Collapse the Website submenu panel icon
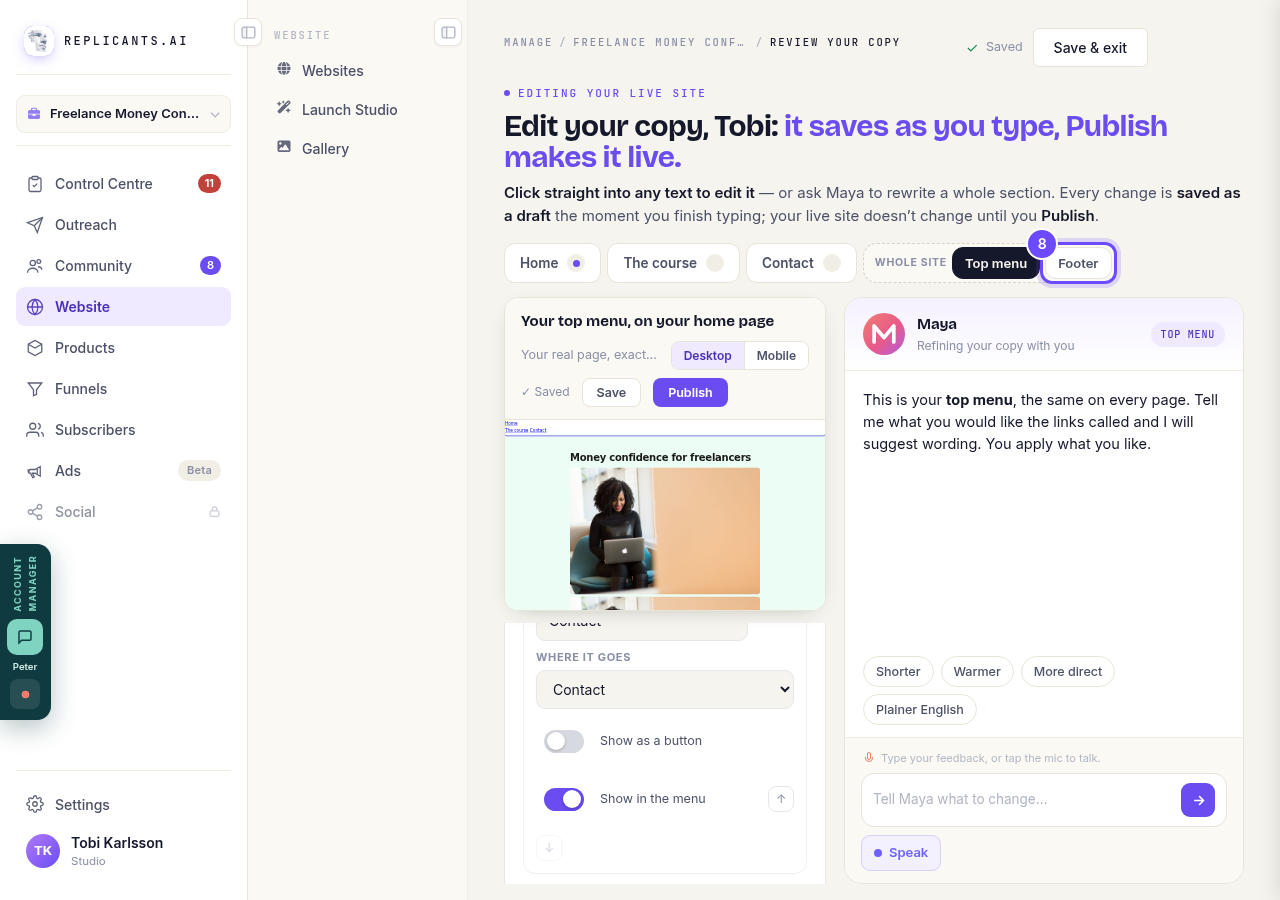 448,32
